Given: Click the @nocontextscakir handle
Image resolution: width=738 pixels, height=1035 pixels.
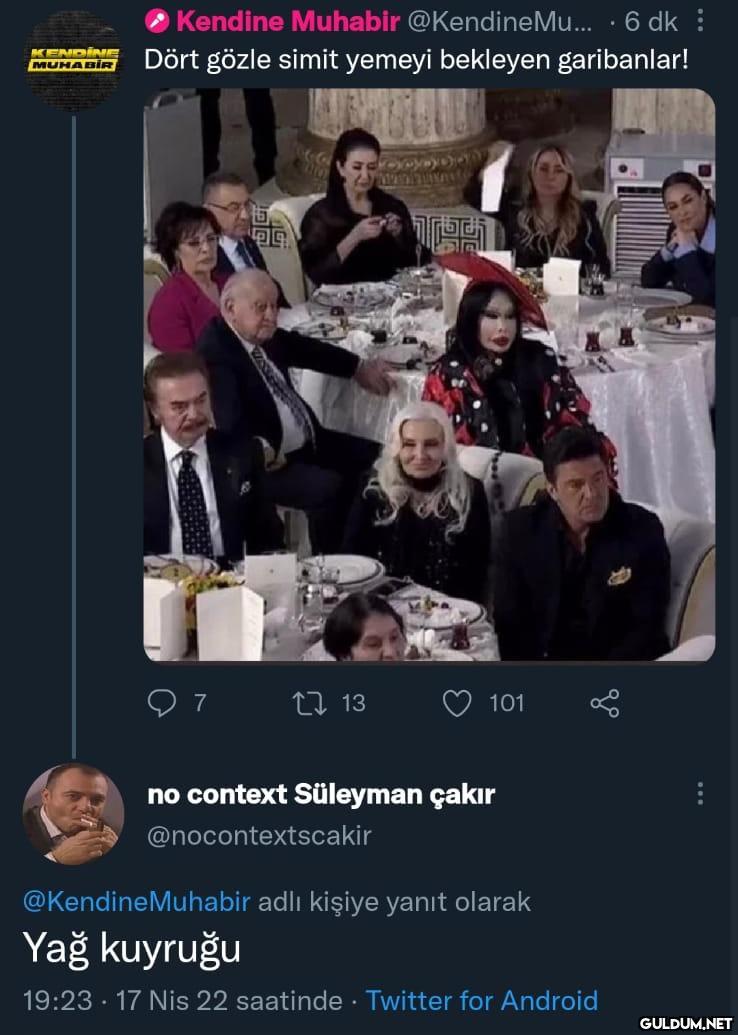Looking at the screenshot, I should click(259, 835).
